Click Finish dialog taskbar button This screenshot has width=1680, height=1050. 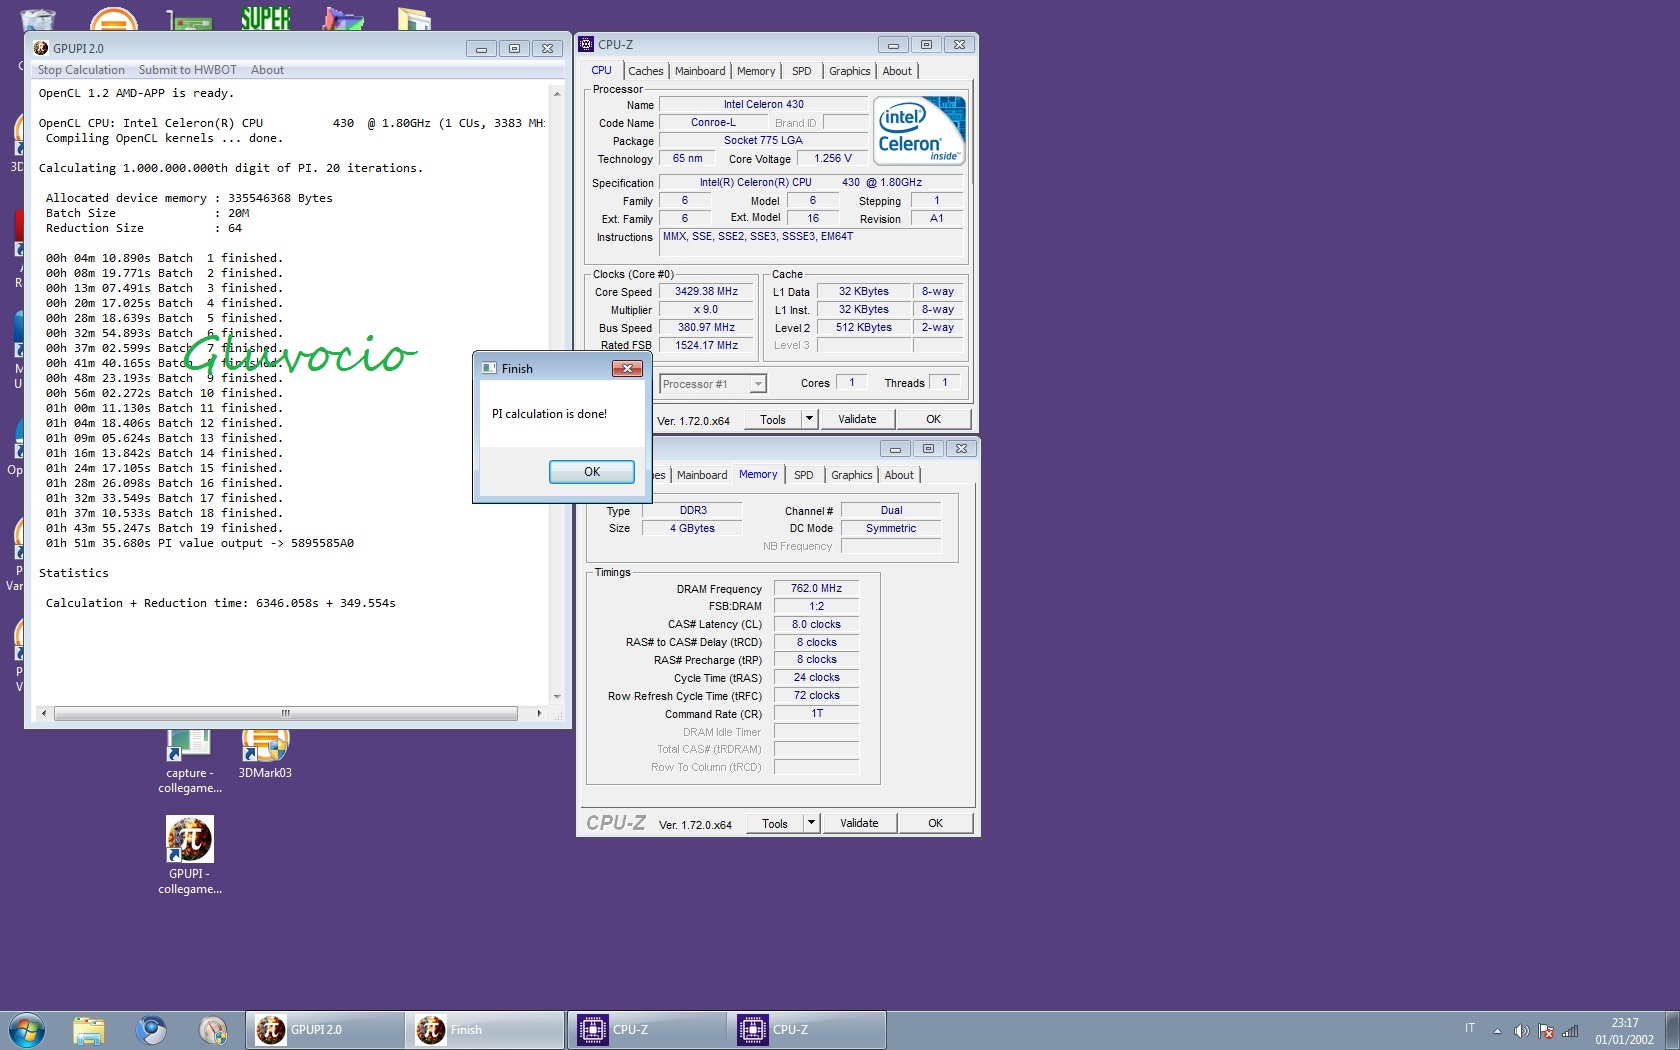(x=485, y=1030)
